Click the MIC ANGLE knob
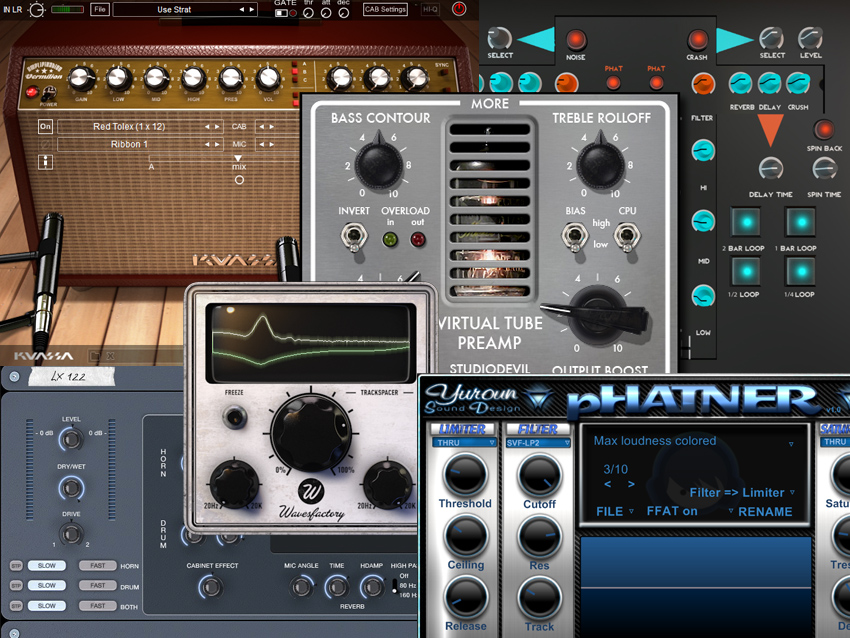Viewport: 850px width, 638px height. [x=300, y=587]
